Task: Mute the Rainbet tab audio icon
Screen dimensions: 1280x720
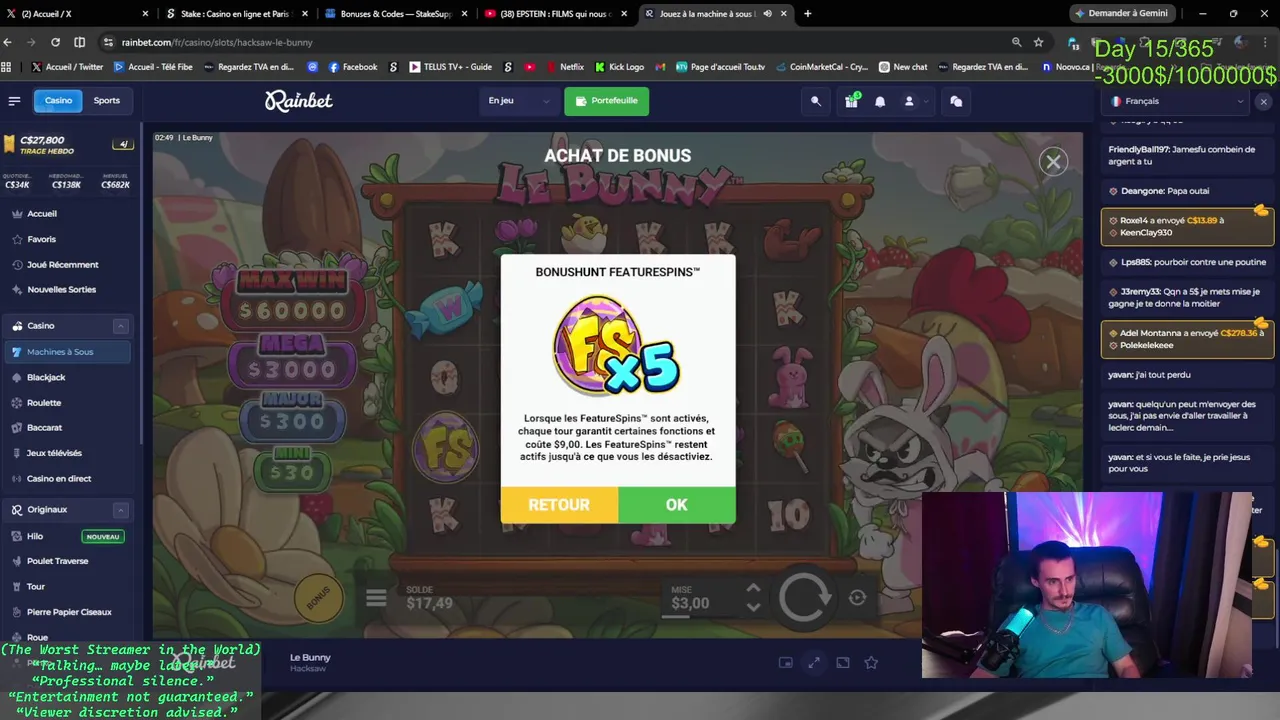Action: [768, 14]
